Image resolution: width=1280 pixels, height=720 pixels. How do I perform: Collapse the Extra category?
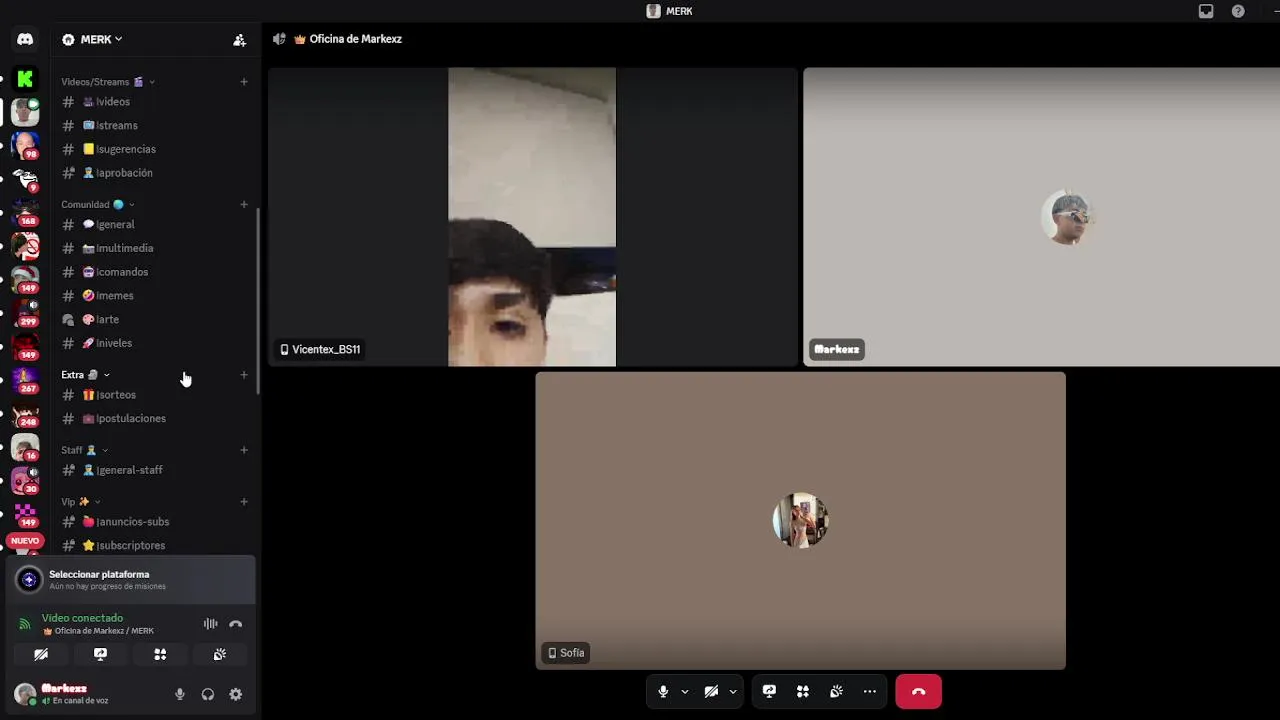[x=86, y=374]
